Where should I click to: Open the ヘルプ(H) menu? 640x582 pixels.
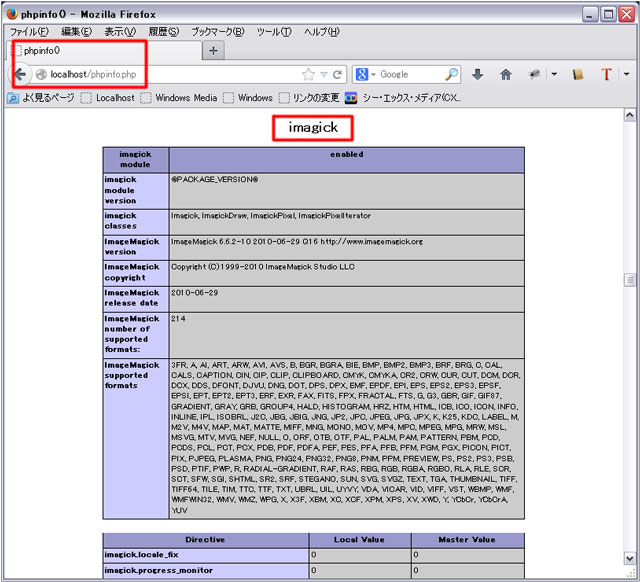[x=322, y=32]
